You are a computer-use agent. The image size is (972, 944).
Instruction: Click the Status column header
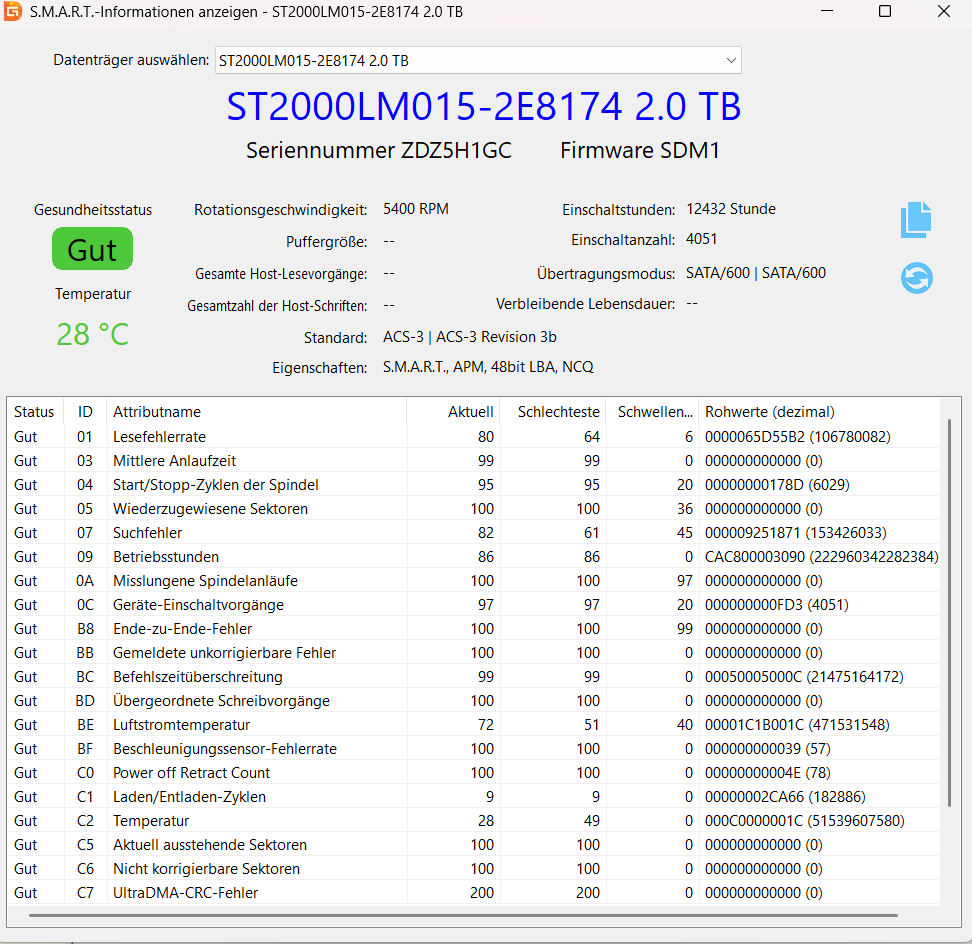click(x=34, y=412)
